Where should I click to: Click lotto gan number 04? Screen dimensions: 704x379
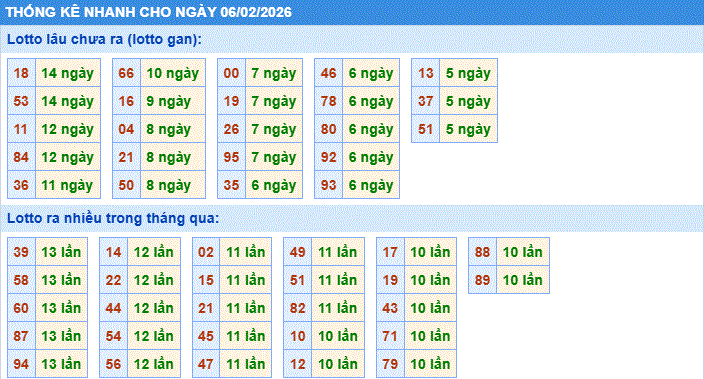(126, 129)
